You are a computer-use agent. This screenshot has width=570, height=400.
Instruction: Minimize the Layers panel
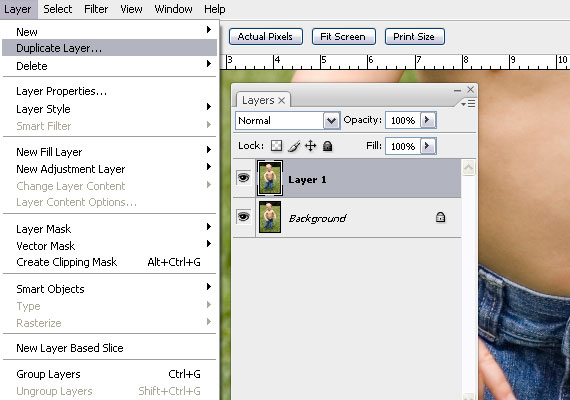pos(457,90)
